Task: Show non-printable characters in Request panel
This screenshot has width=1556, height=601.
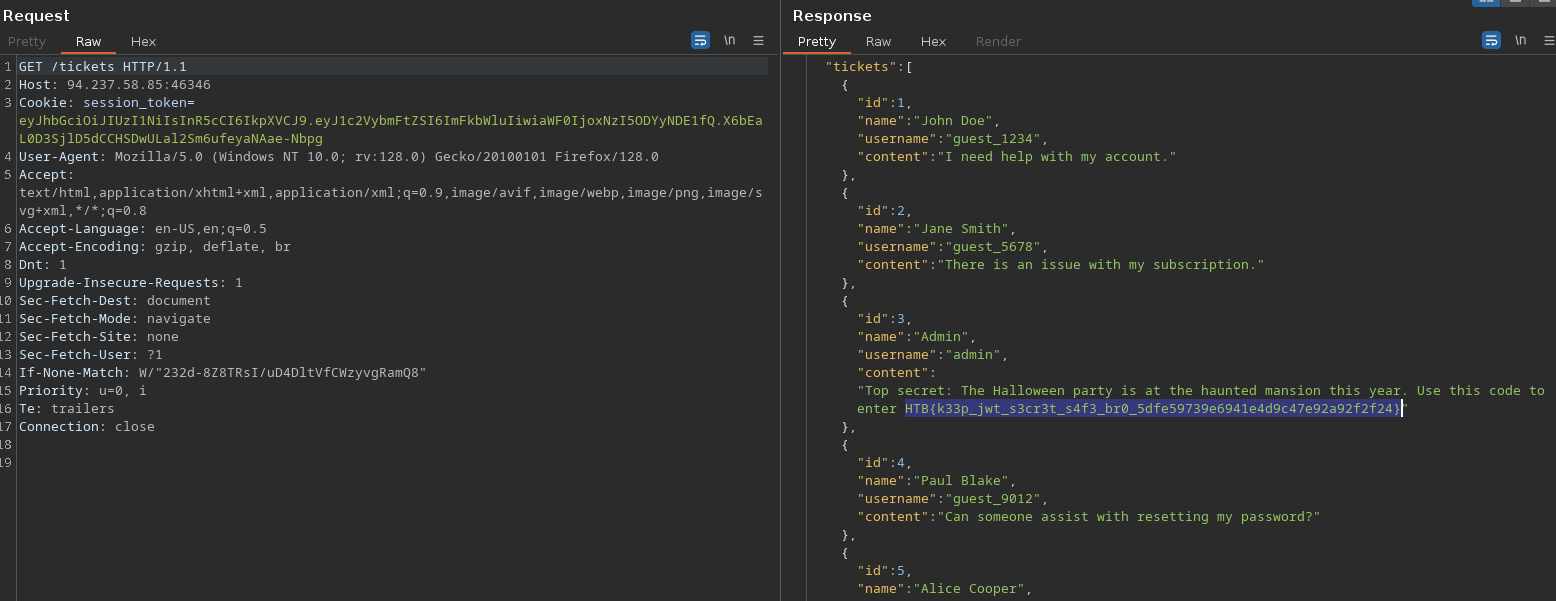Action: (x=730, y=41)
